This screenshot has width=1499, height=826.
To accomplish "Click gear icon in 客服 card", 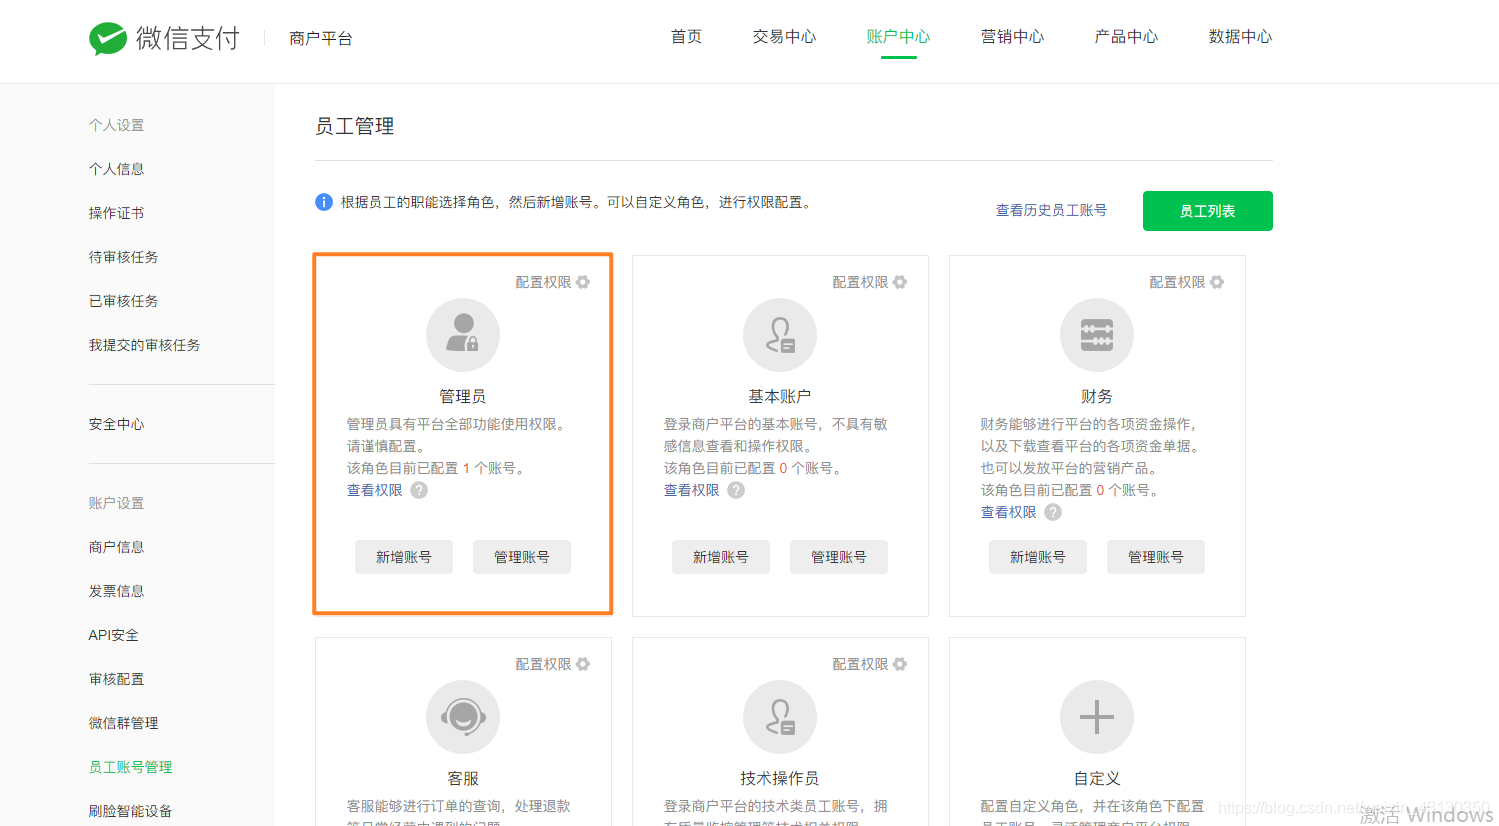I will (583, 664).
